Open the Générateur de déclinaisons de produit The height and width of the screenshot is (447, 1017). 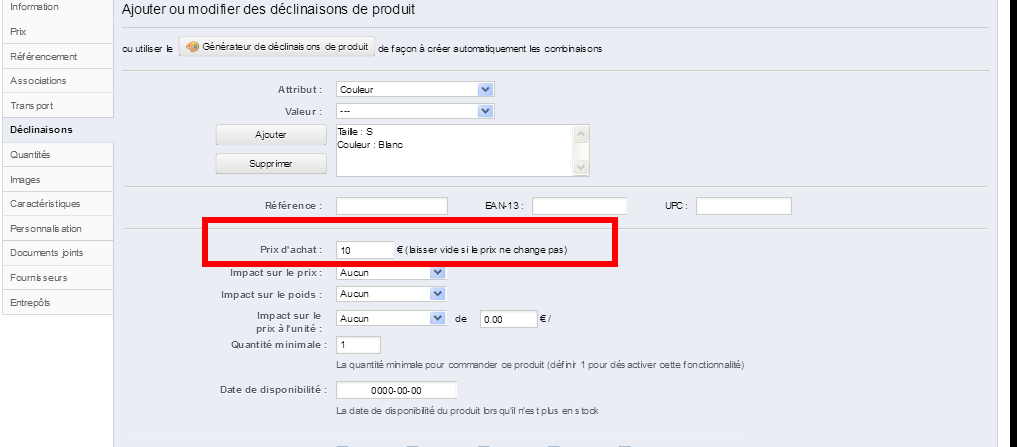277,47
